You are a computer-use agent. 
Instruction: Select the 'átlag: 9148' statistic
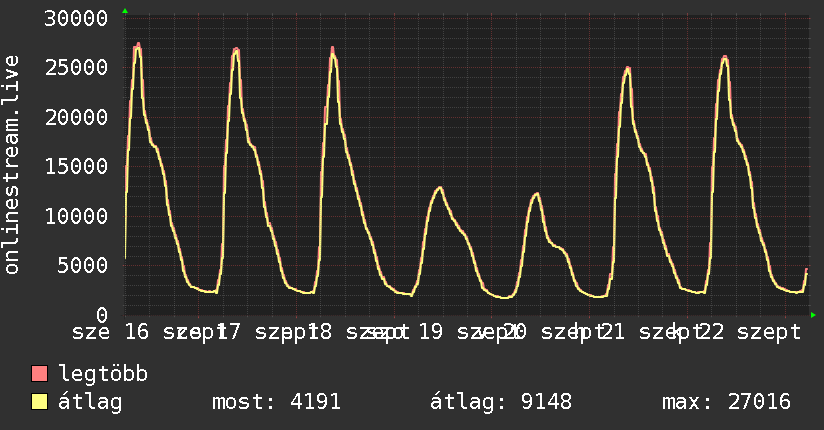tap(501, 402)
